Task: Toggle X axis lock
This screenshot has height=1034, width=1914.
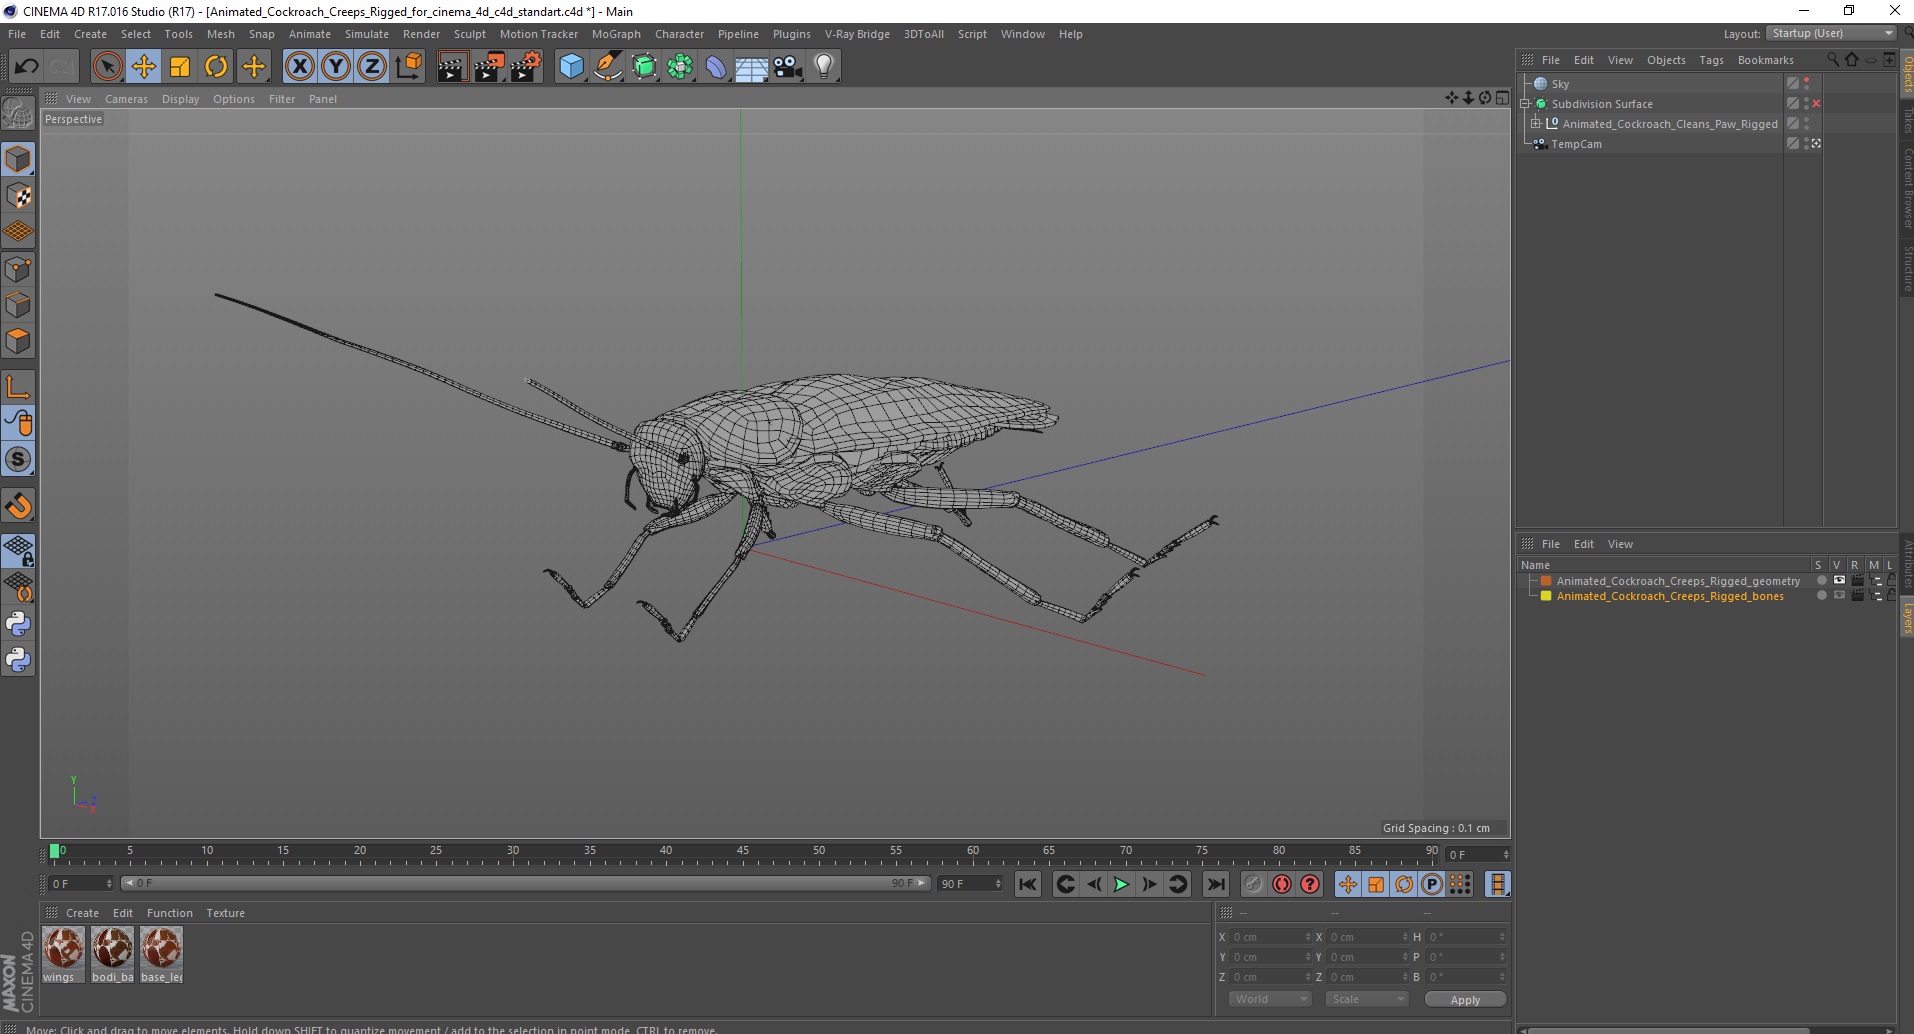Action: (299, 67)
